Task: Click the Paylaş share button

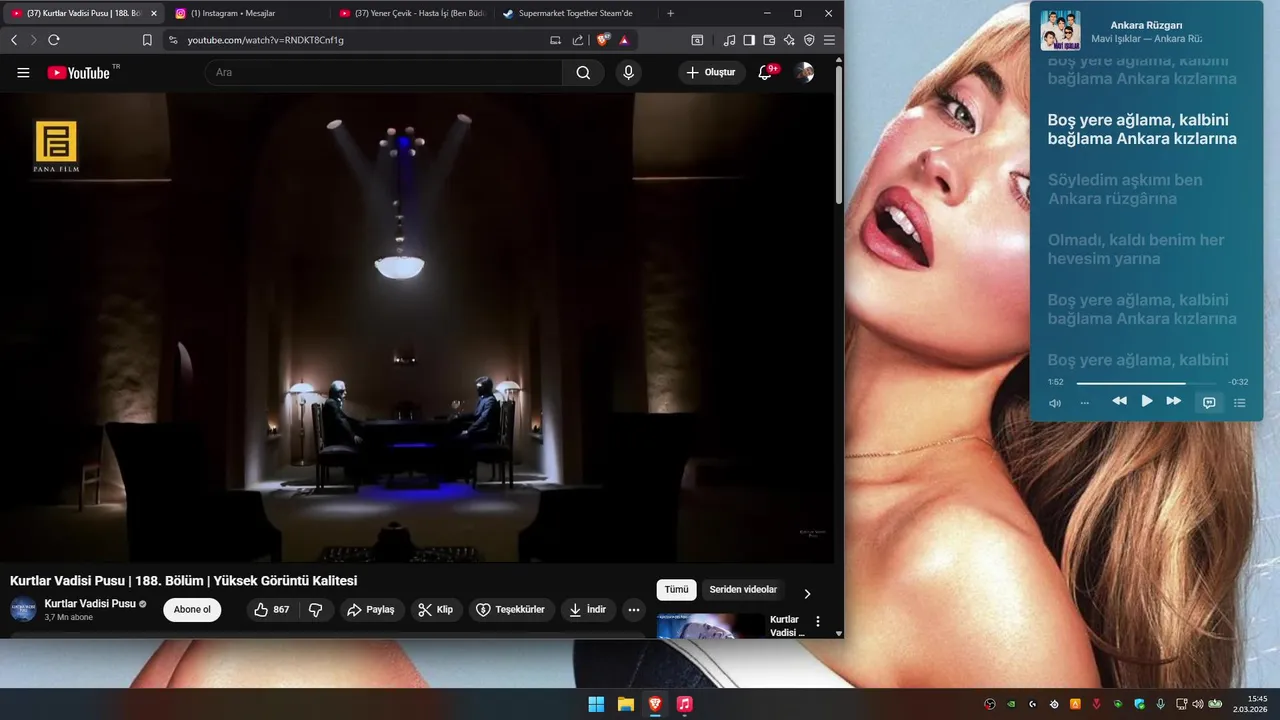Action: pyautogui.click(x=371, y=610)
